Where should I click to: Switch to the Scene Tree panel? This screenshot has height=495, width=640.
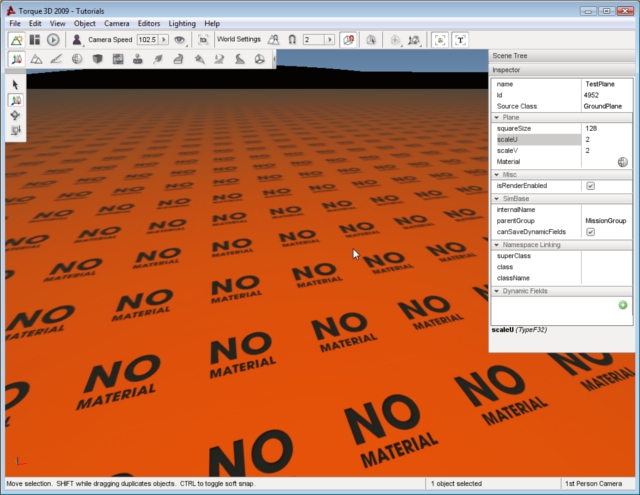pos(512,58)
